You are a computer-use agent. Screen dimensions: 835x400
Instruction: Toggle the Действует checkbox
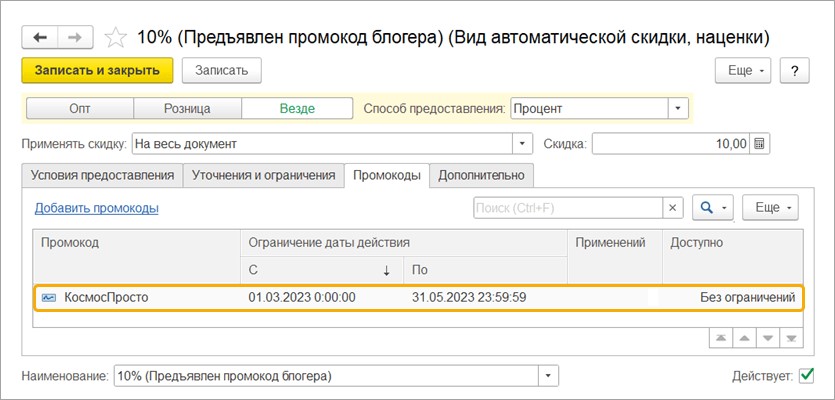pyautogui.click(x=806, y=376)
